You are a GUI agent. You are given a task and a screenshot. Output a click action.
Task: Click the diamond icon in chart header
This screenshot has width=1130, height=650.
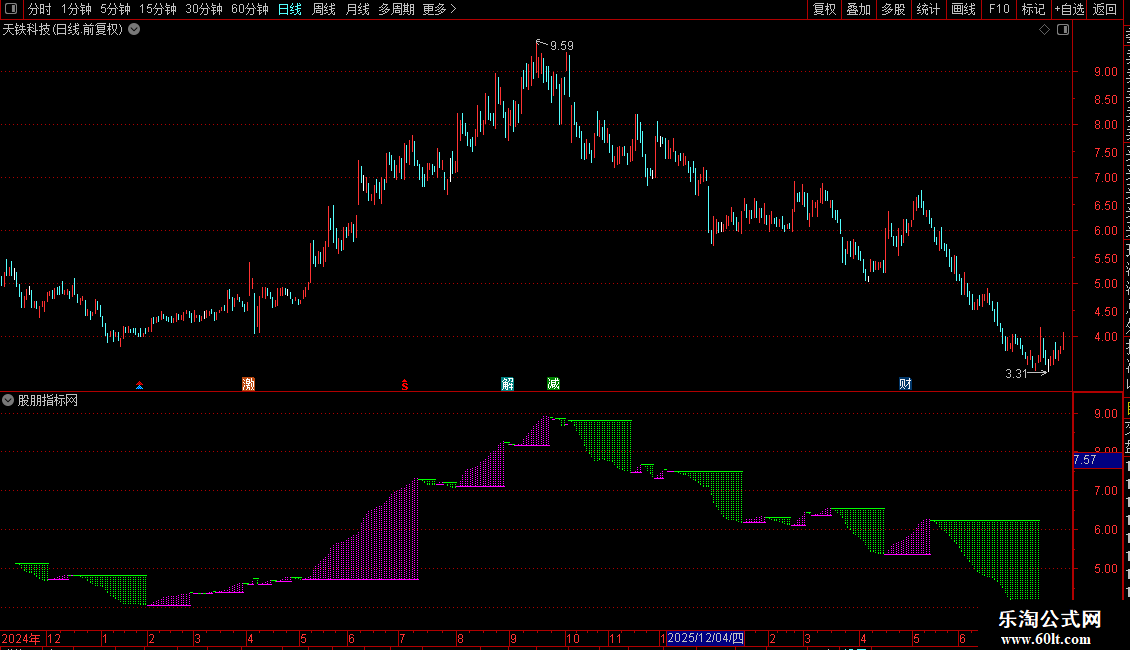1044,30
